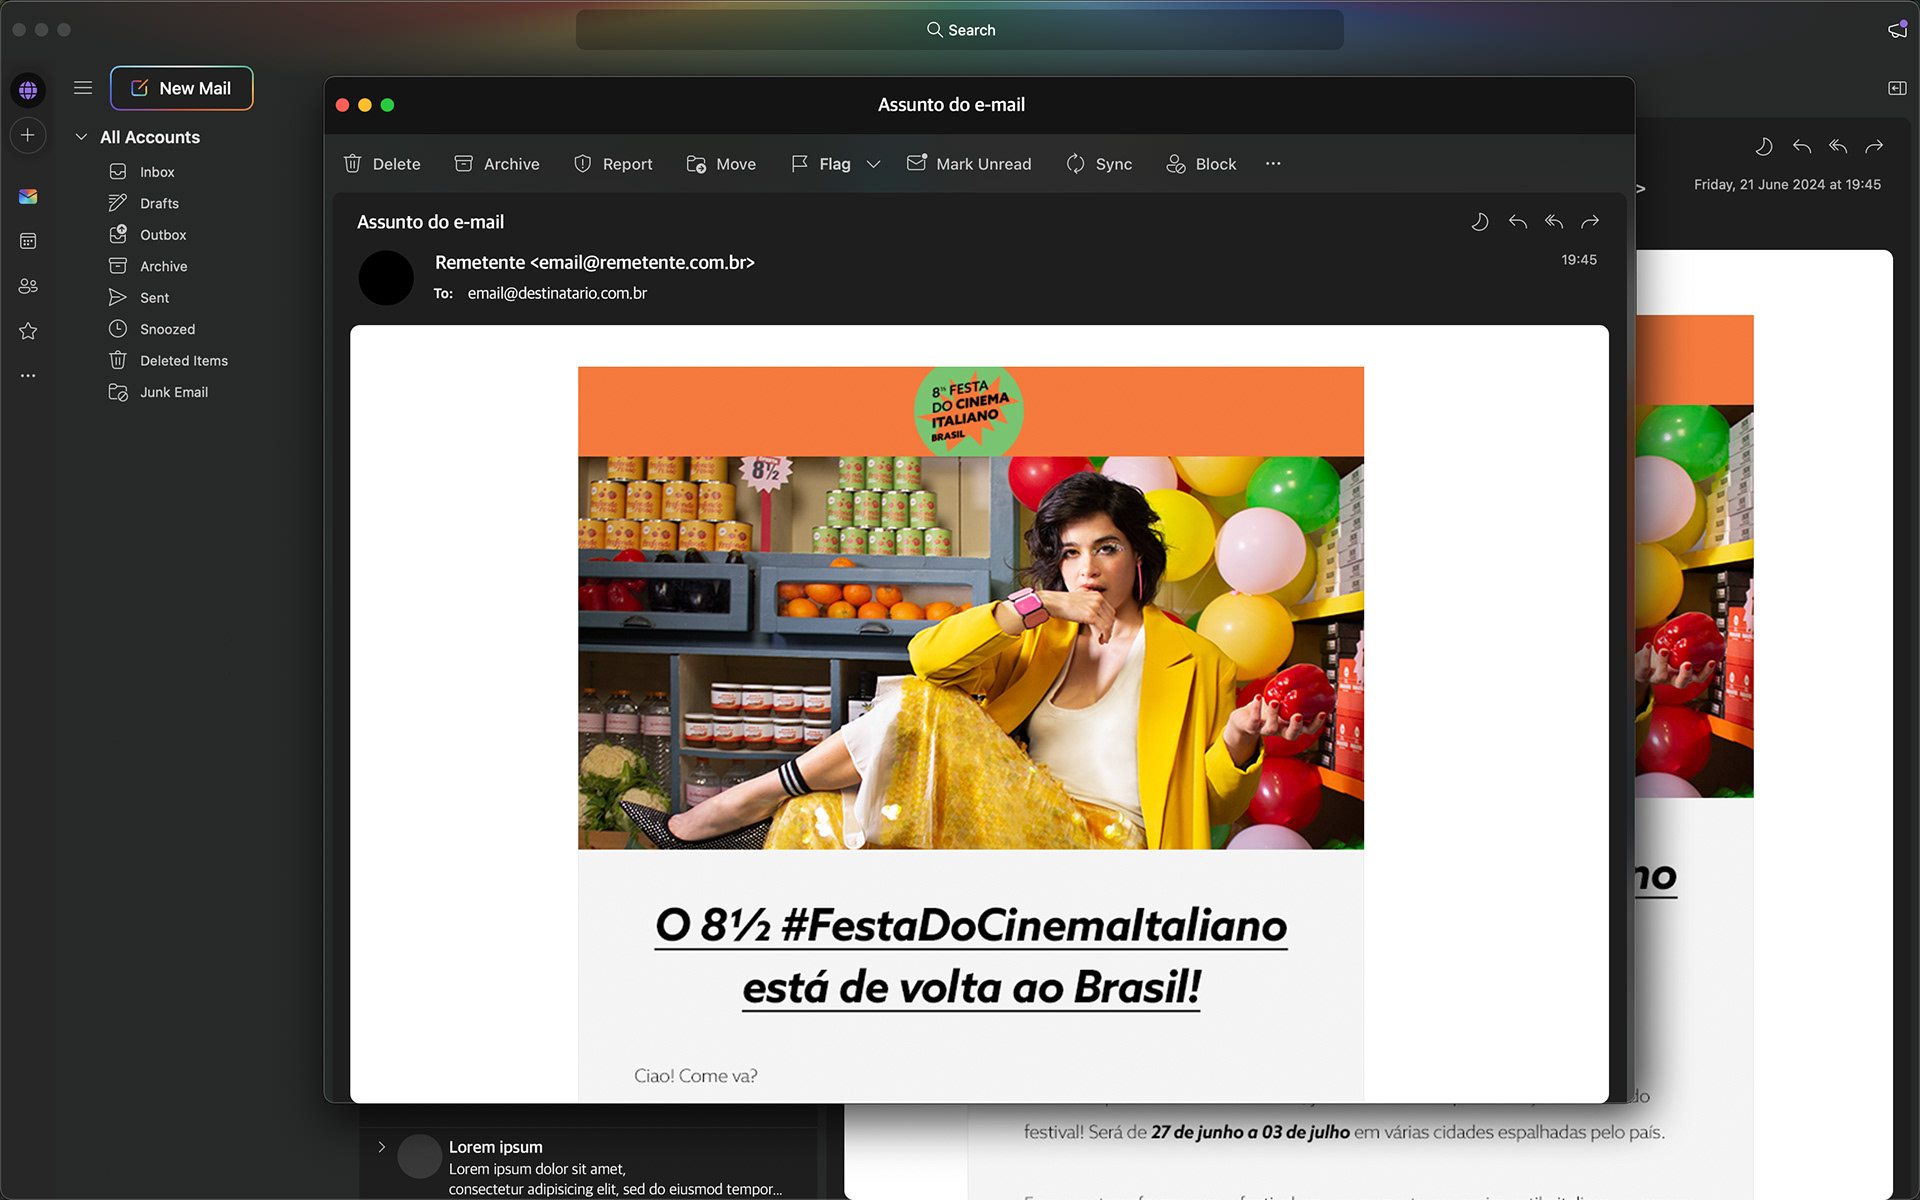Open the more apps ellipsis in left rail

[x=28, y=376]
